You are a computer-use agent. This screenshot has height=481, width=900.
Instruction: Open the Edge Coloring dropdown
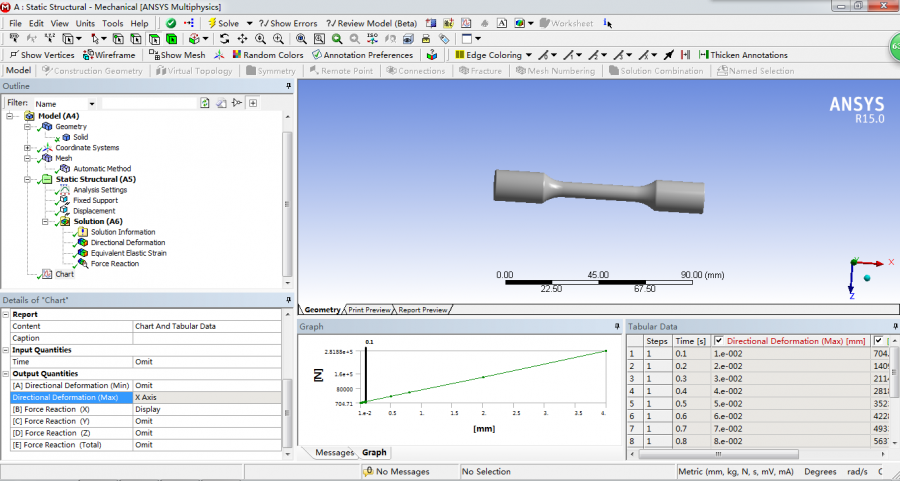[527, 55]
